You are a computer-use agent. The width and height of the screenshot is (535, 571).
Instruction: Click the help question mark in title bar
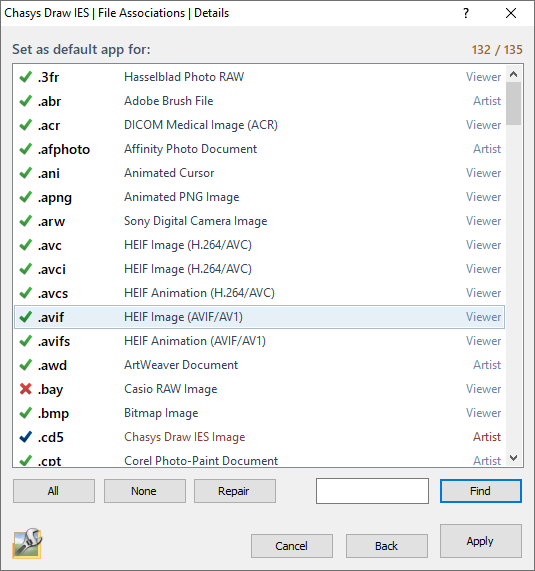[x=466, y=13]
